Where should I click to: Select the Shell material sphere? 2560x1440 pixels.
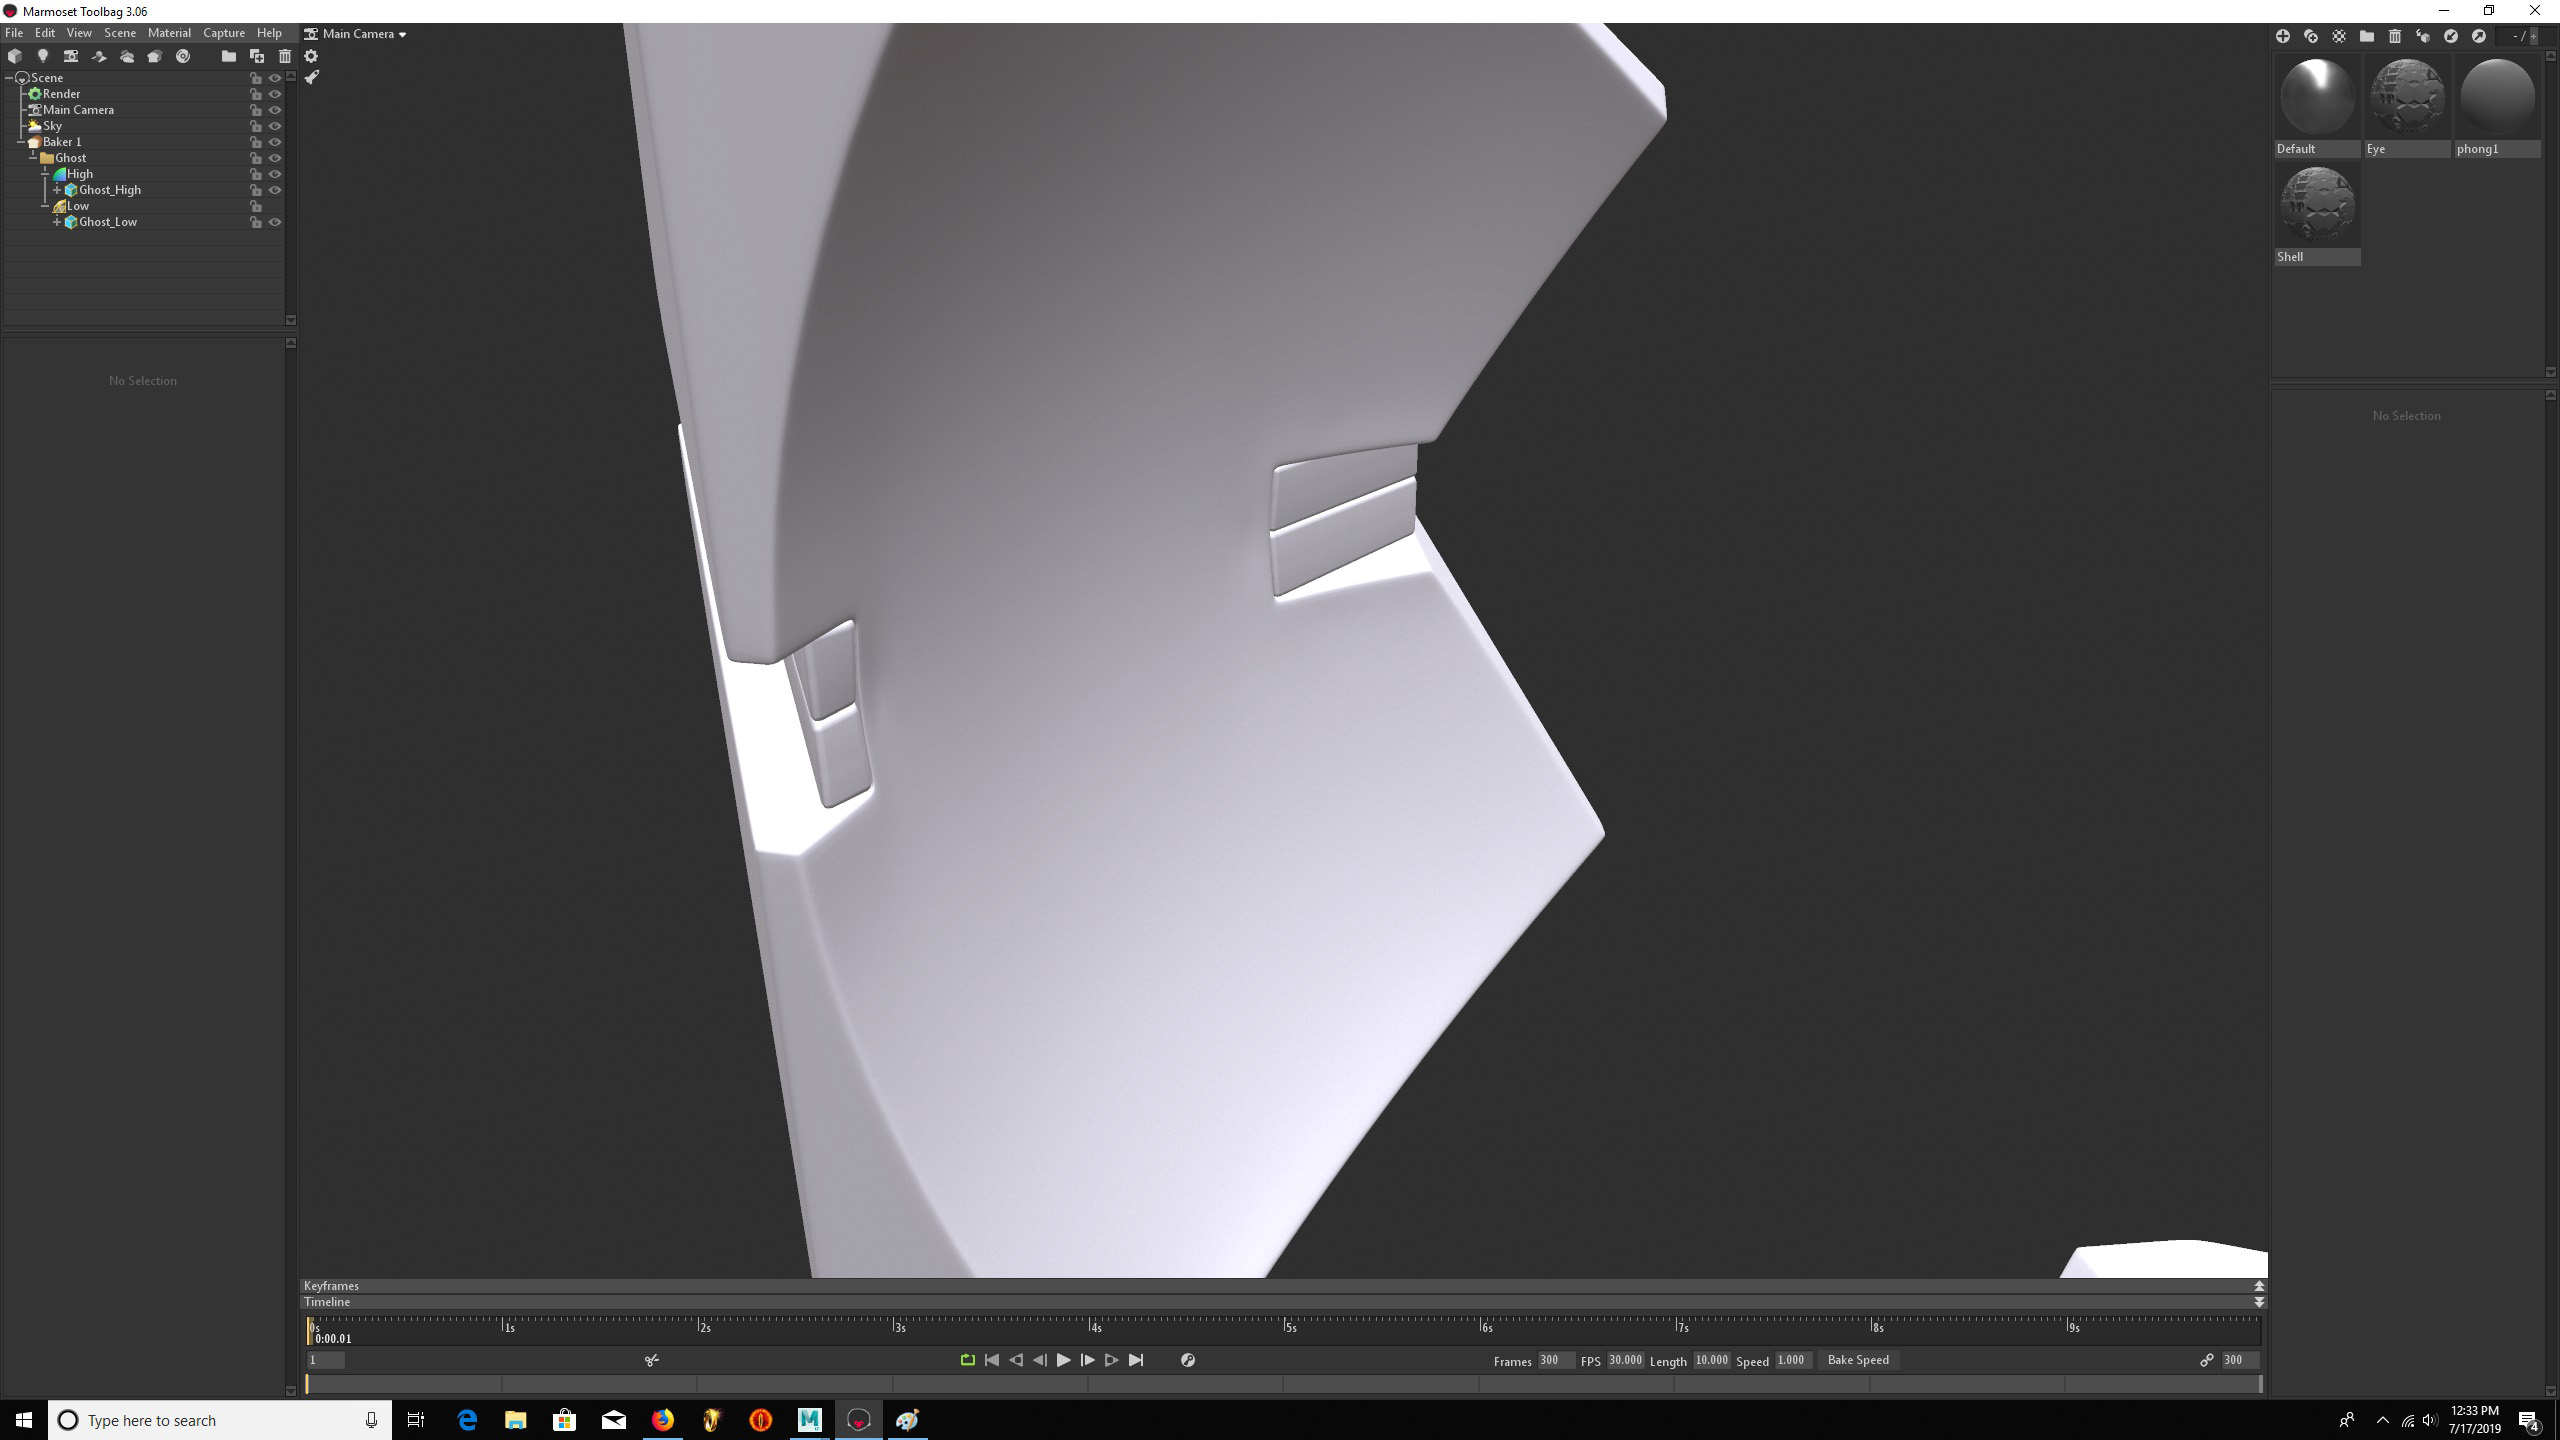pyautogui.click(x=2317, y=204)
